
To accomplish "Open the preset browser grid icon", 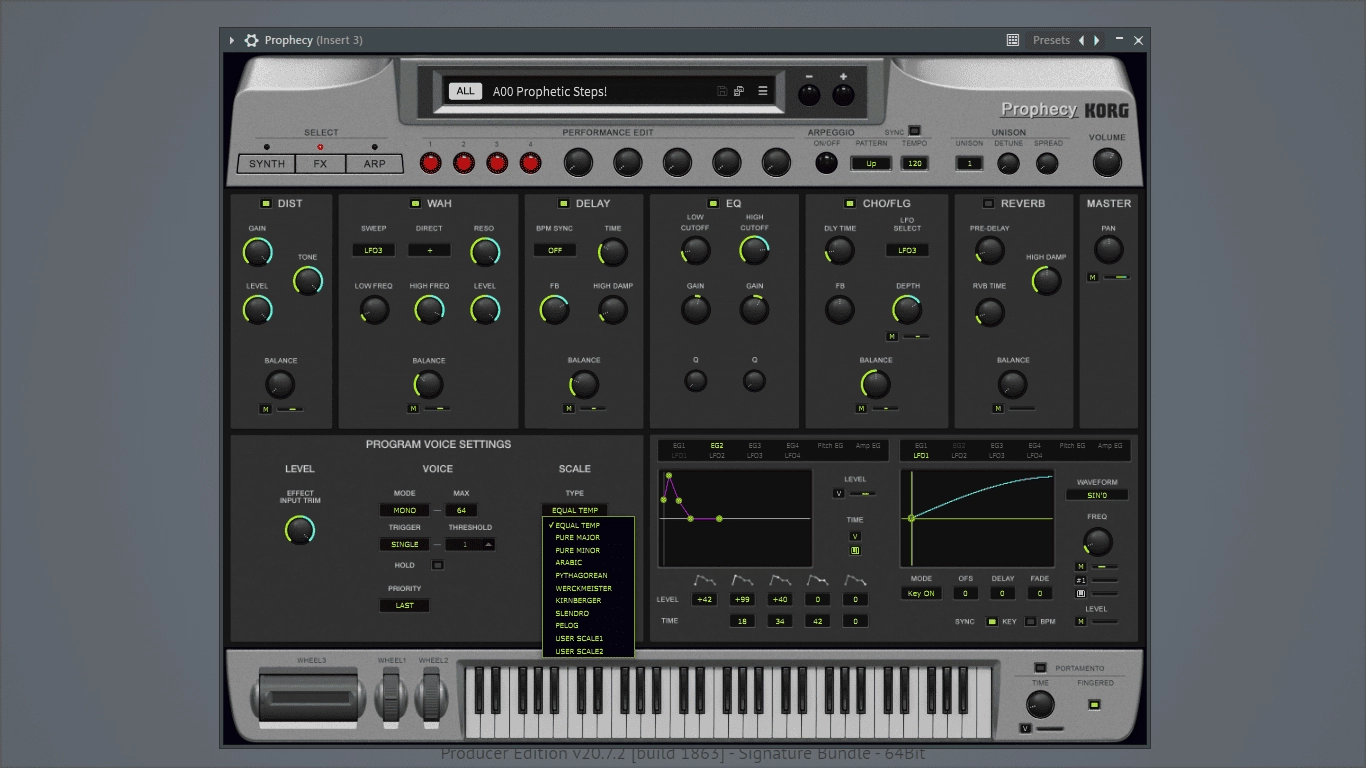I will point(1013,40).
